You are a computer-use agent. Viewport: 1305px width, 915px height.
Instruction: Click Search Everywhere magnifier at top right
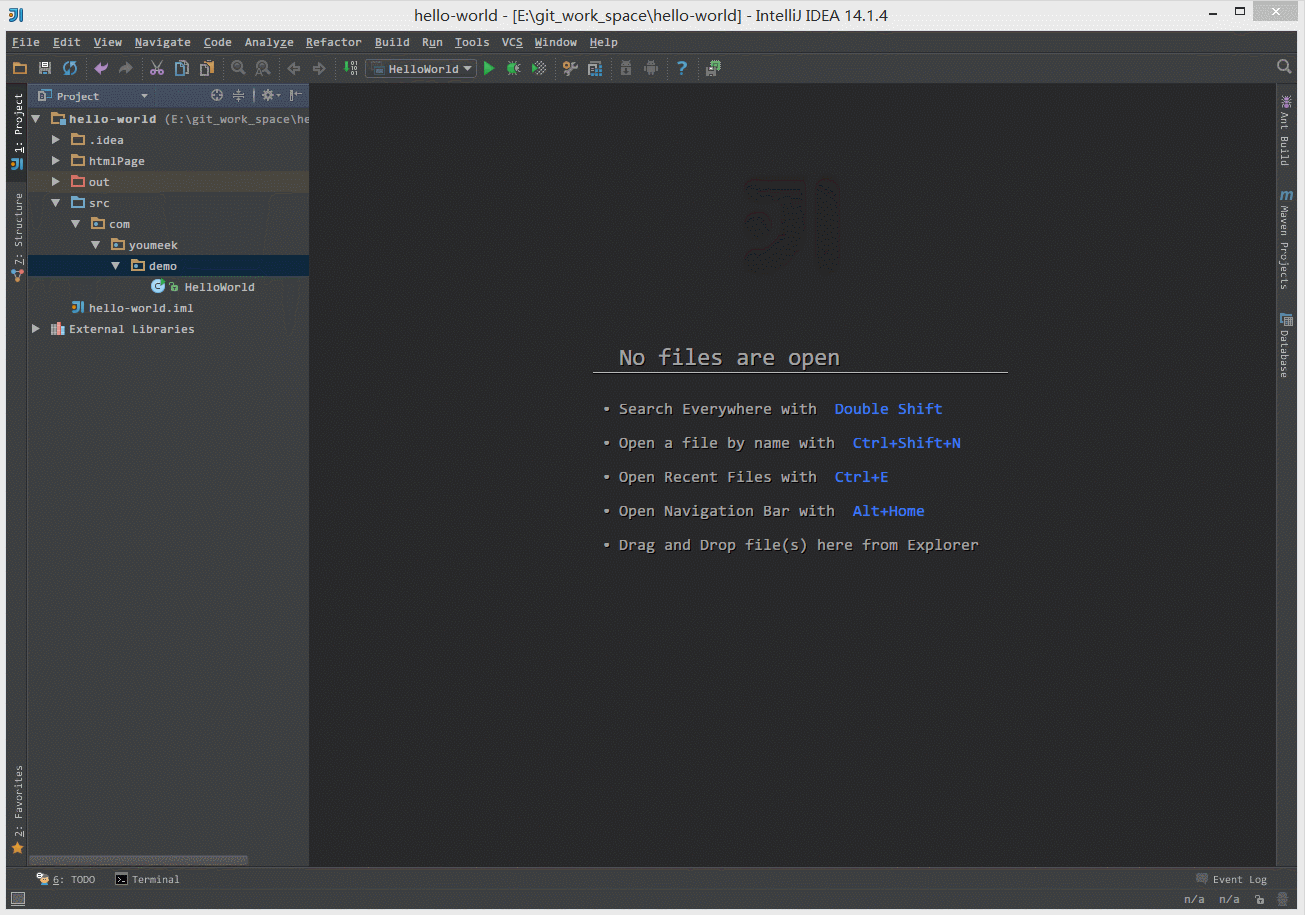(1283, 67)
